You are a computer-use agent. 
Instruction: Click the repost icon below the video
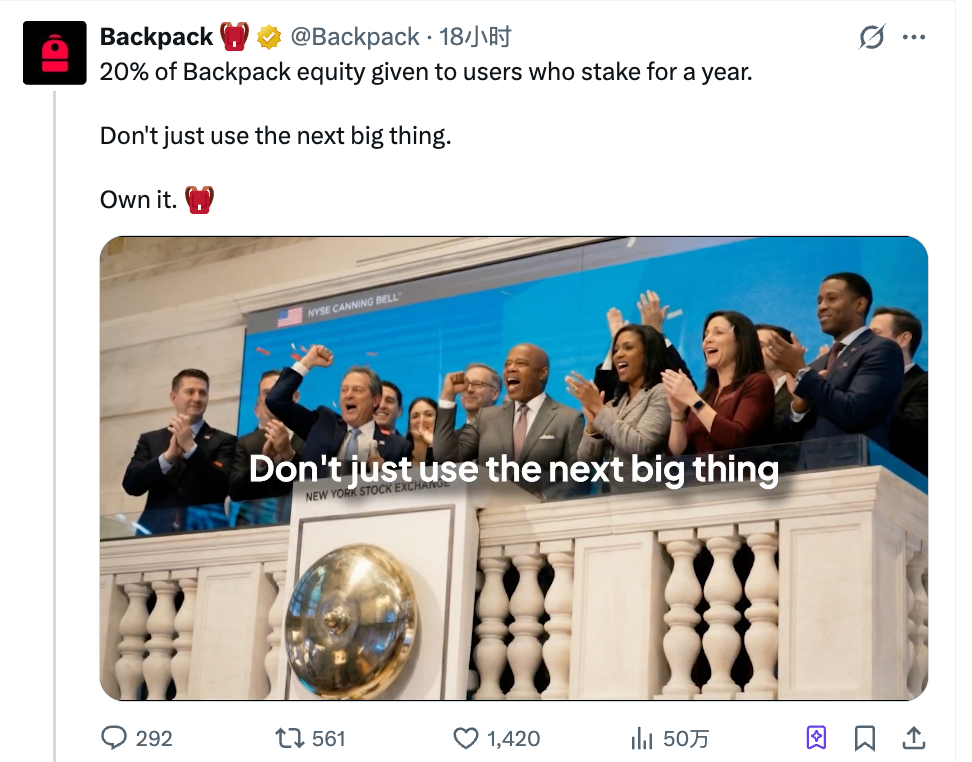pos(291,738)
